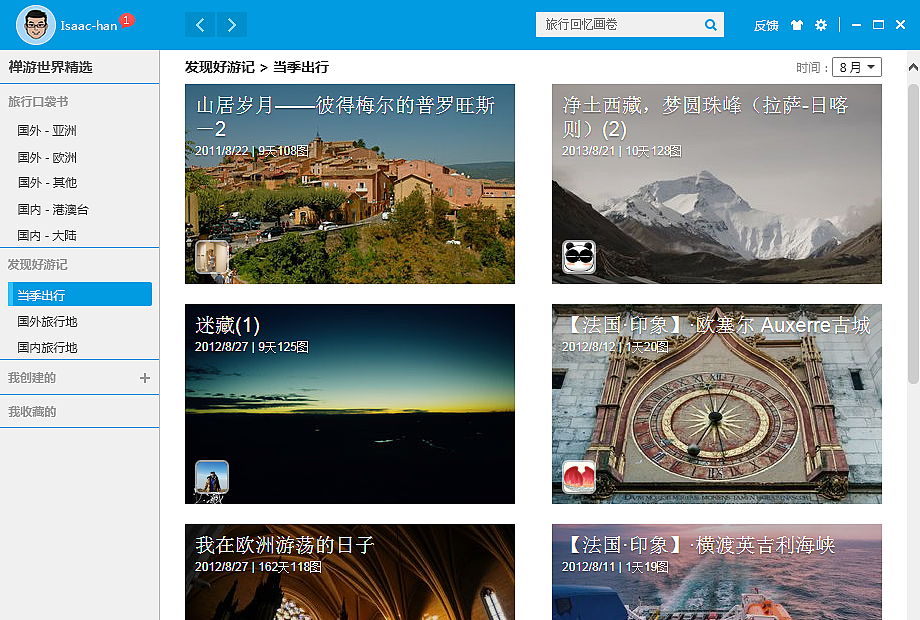This screenshot has width=920, height=620.
Task: Open the skin shirt icon
Action: coord(796,25)
